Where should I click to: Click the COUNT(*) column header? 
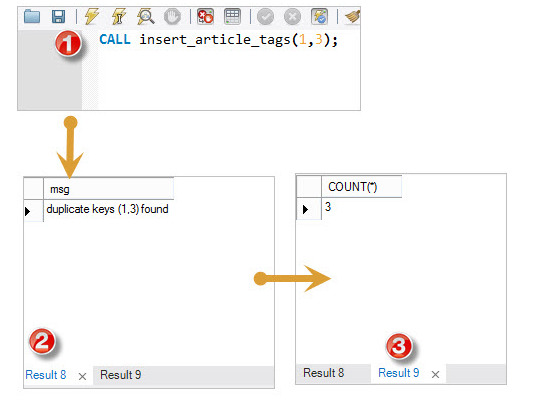pyautogui.click(x=361, y=187)
